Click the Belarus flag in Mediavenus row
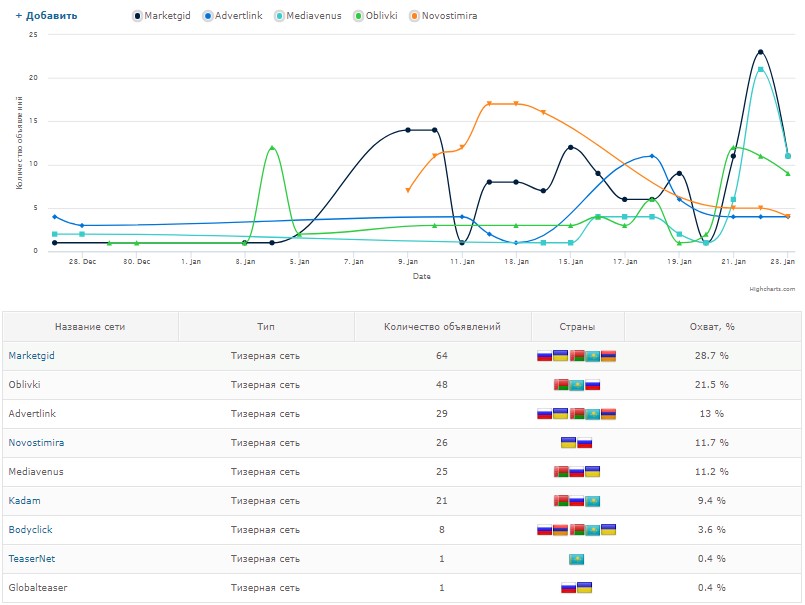 click(561, 471)
